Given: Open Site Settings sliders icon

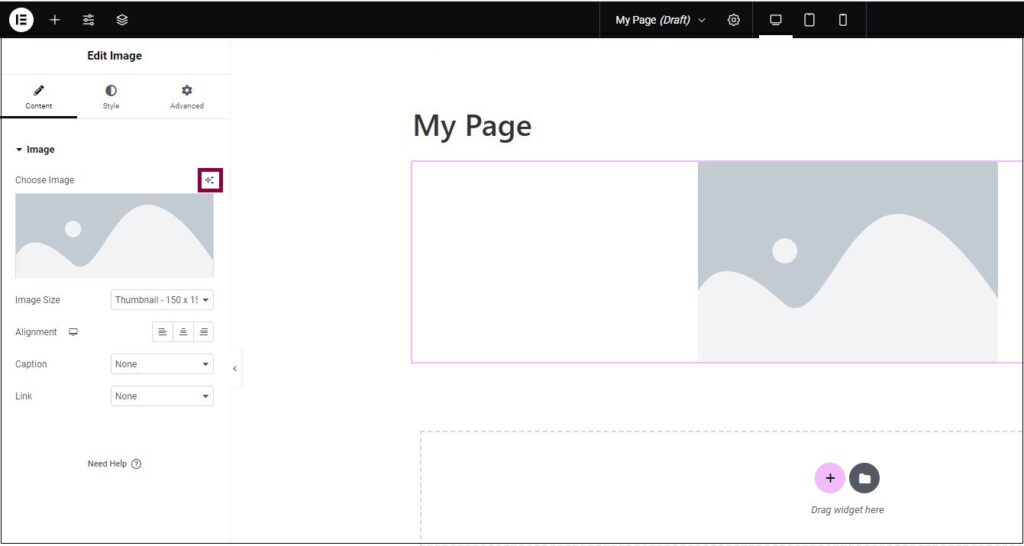Looking at the screenshot, I should click(88, 20).
